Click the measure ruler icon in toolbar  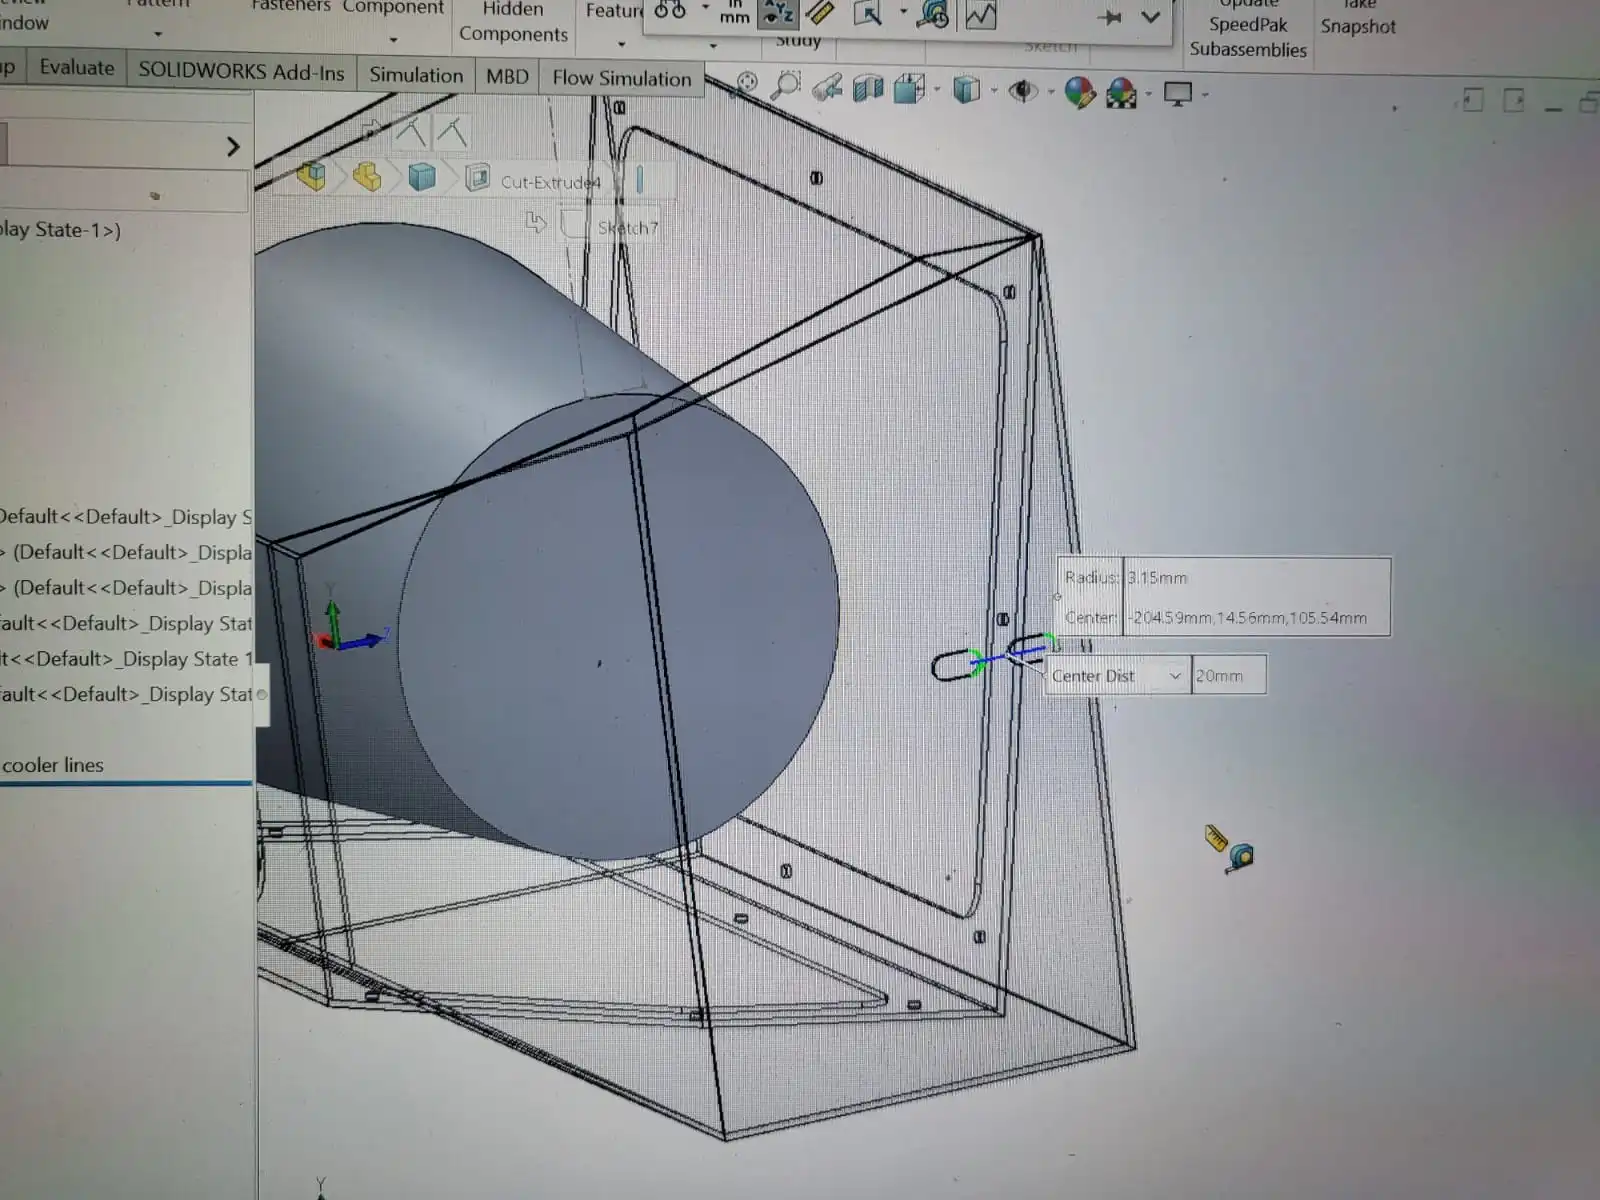coord(820,13)
